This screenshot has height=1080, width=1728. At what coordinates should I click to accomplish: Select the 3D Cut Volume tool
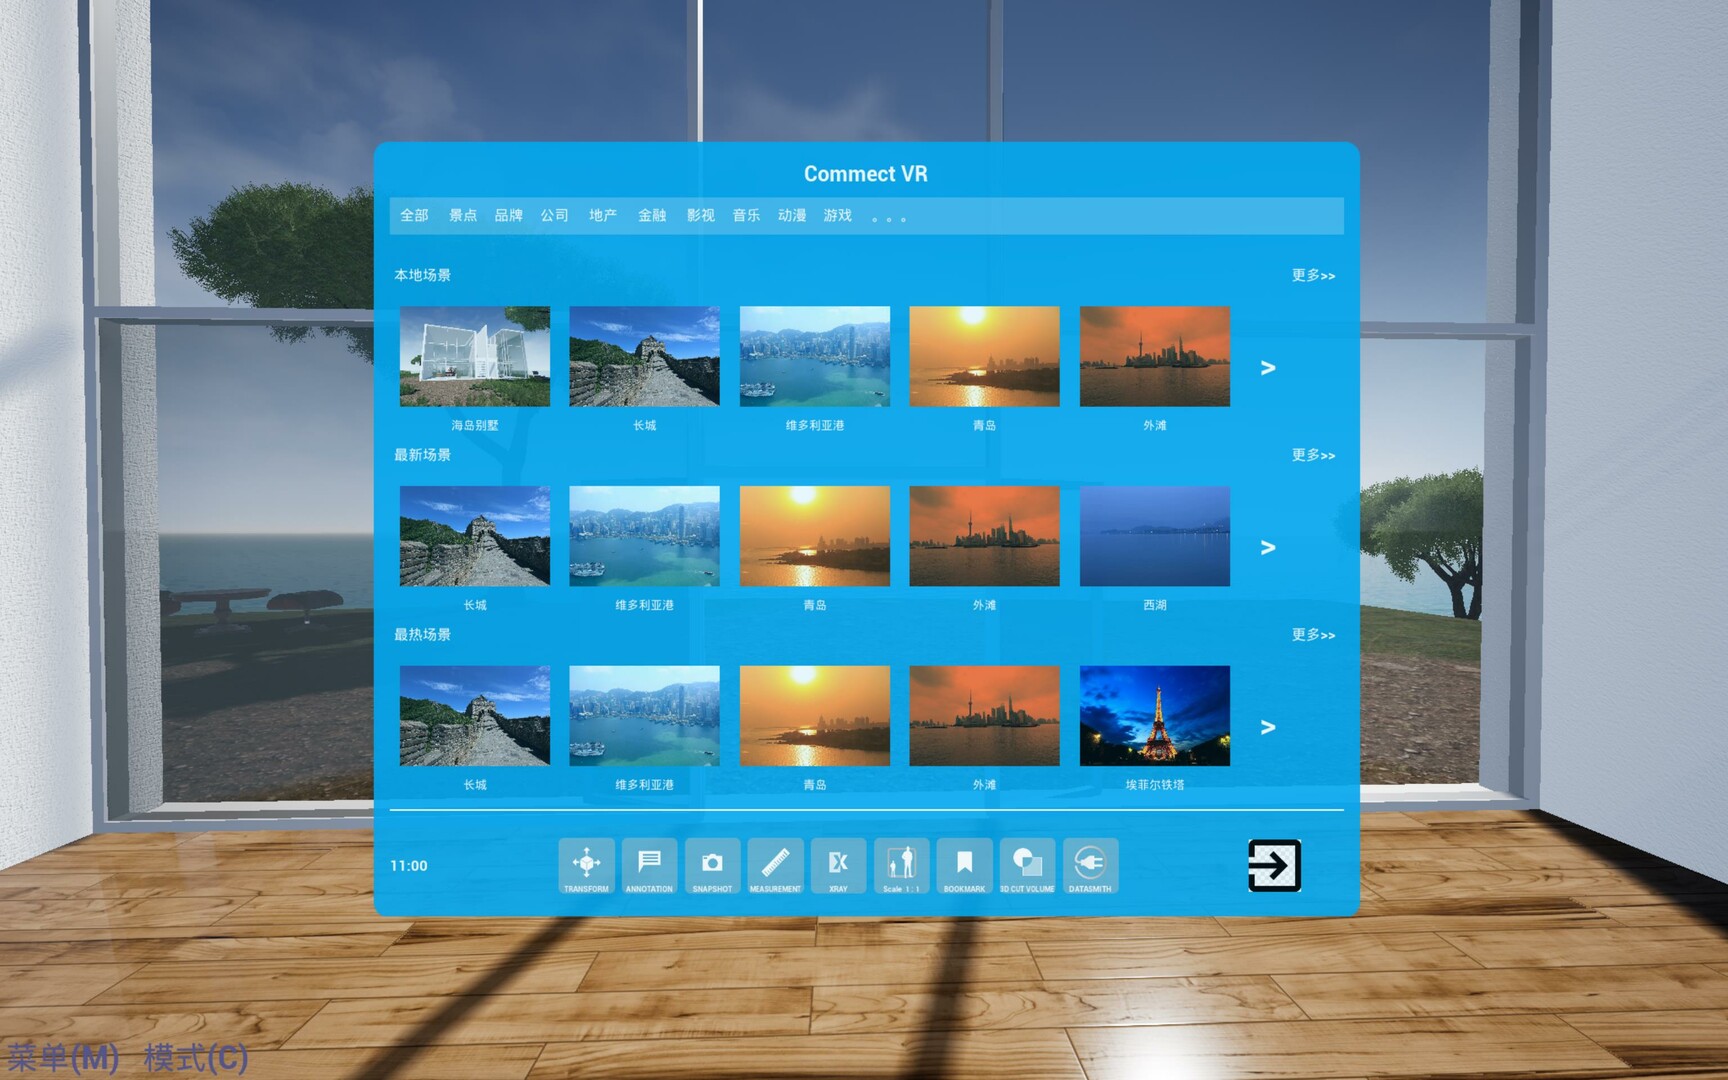coord(1027,866)
